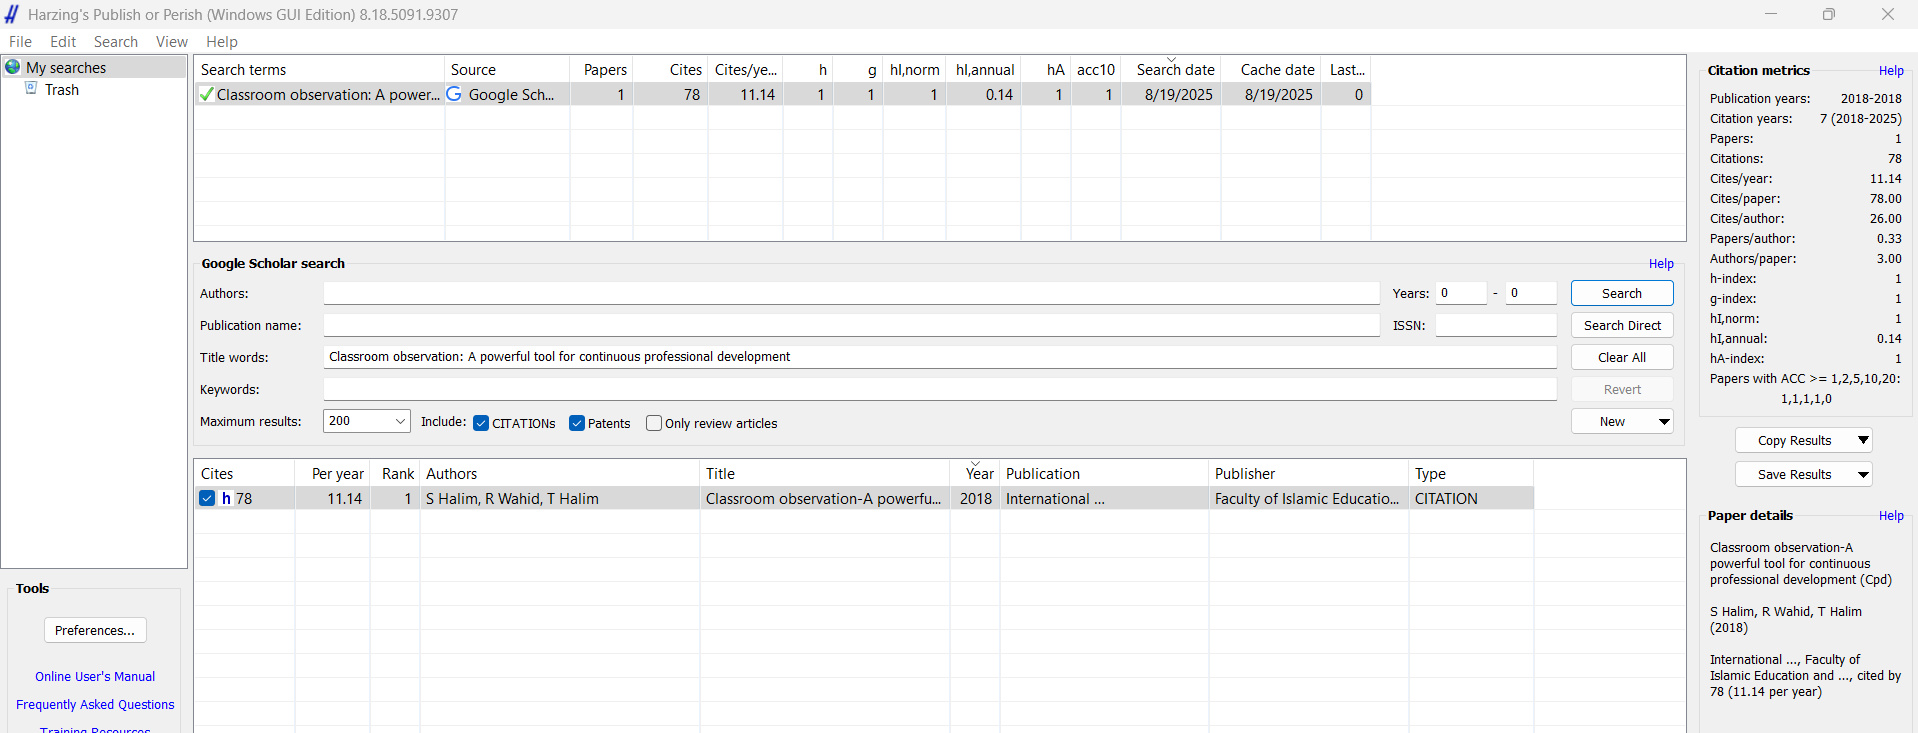Image resolution: width=1918 pixels, height=733 pixels.
Task: Sort results by Authors column header
Action: [x=559, y=473]
